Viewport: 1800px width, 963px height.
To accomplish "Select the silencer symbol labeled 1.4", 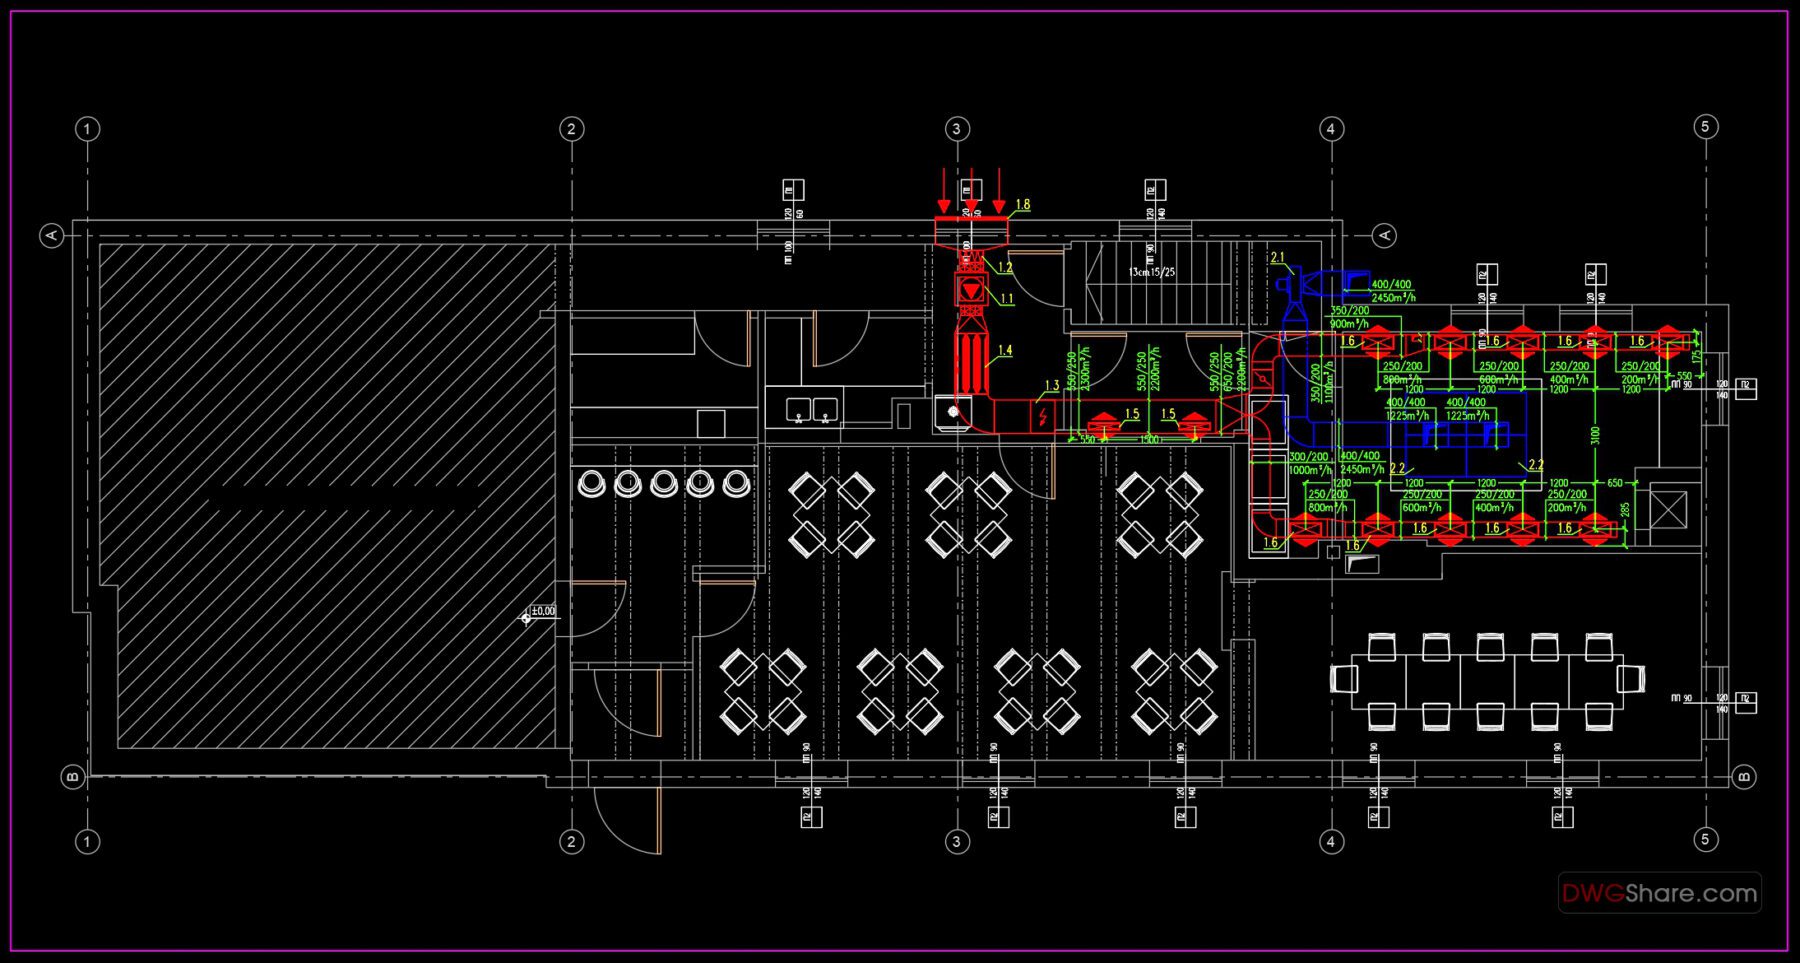I will (972, 361).
